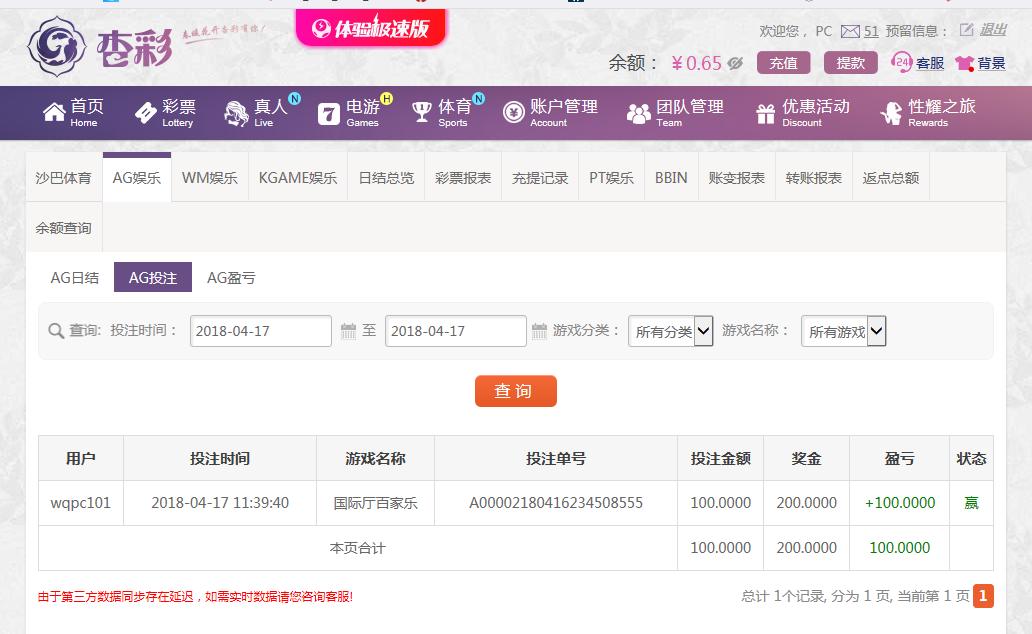The width and height of the screenshot is (1032, 634).
Task: Click the background shirt icon
Action: pyautogui.click(x=964, y=63)
